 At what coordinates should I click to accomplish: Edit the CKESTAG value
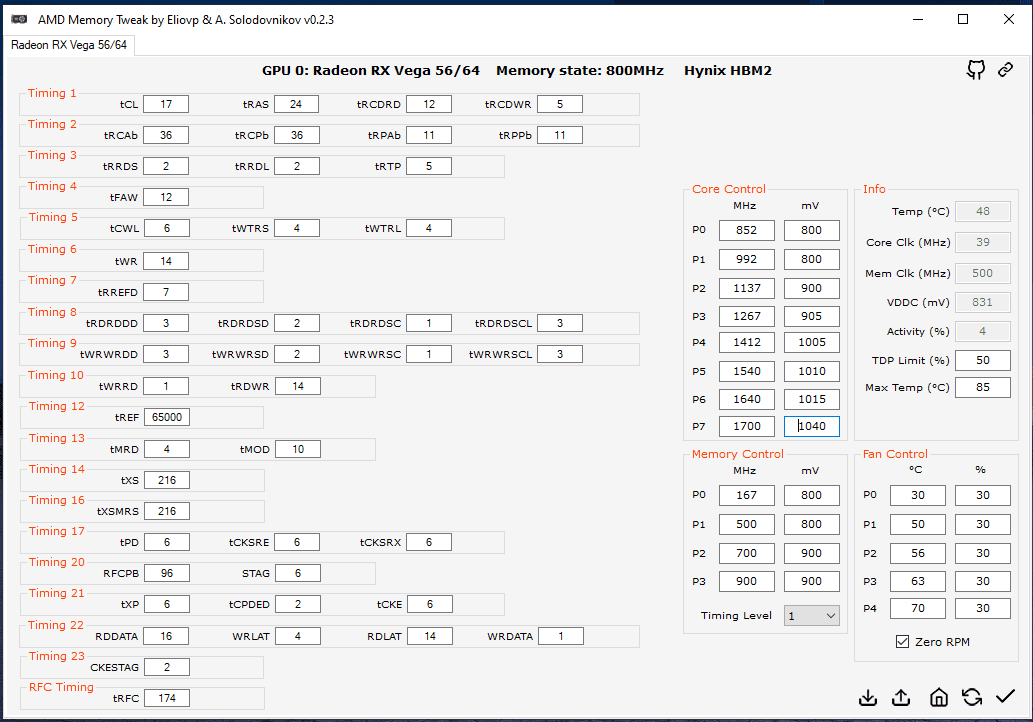(x=167, y=667)
